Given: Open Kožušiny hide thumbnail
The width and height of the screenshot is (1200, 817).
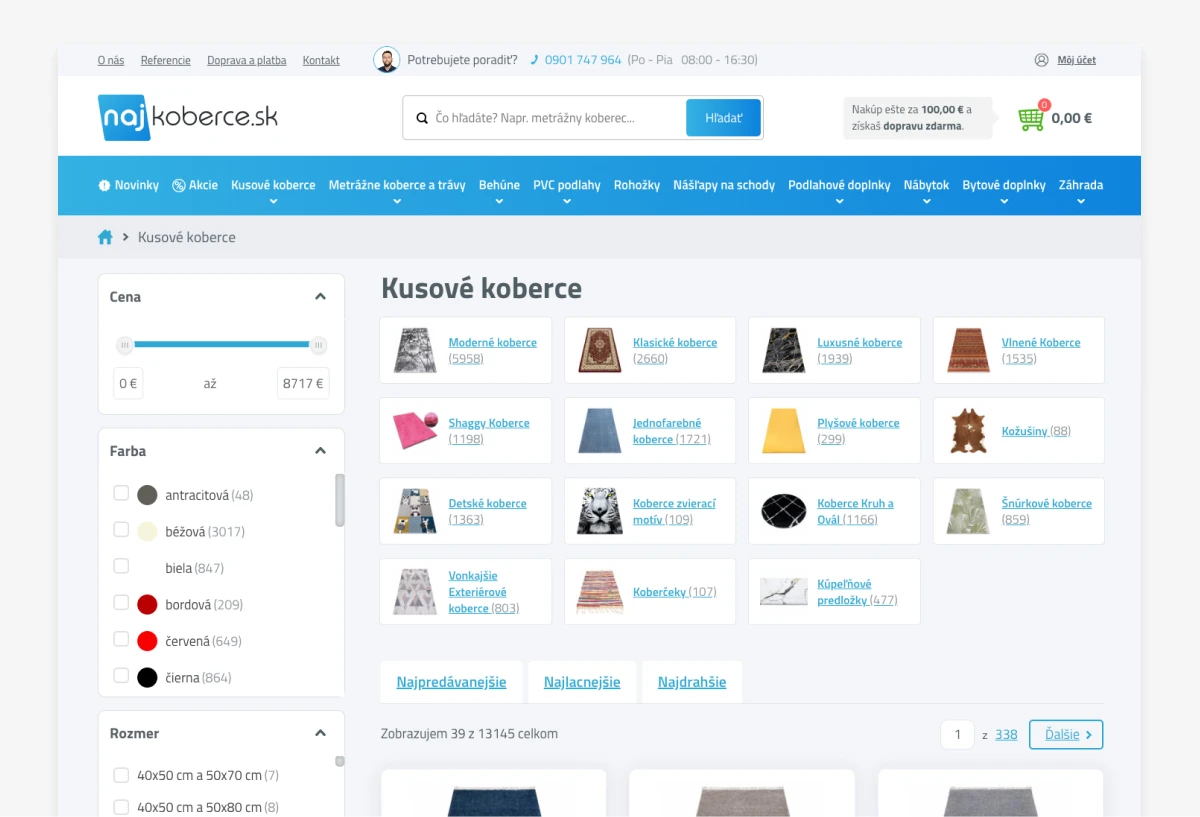Looking at the screenshot, I should 969,431.
